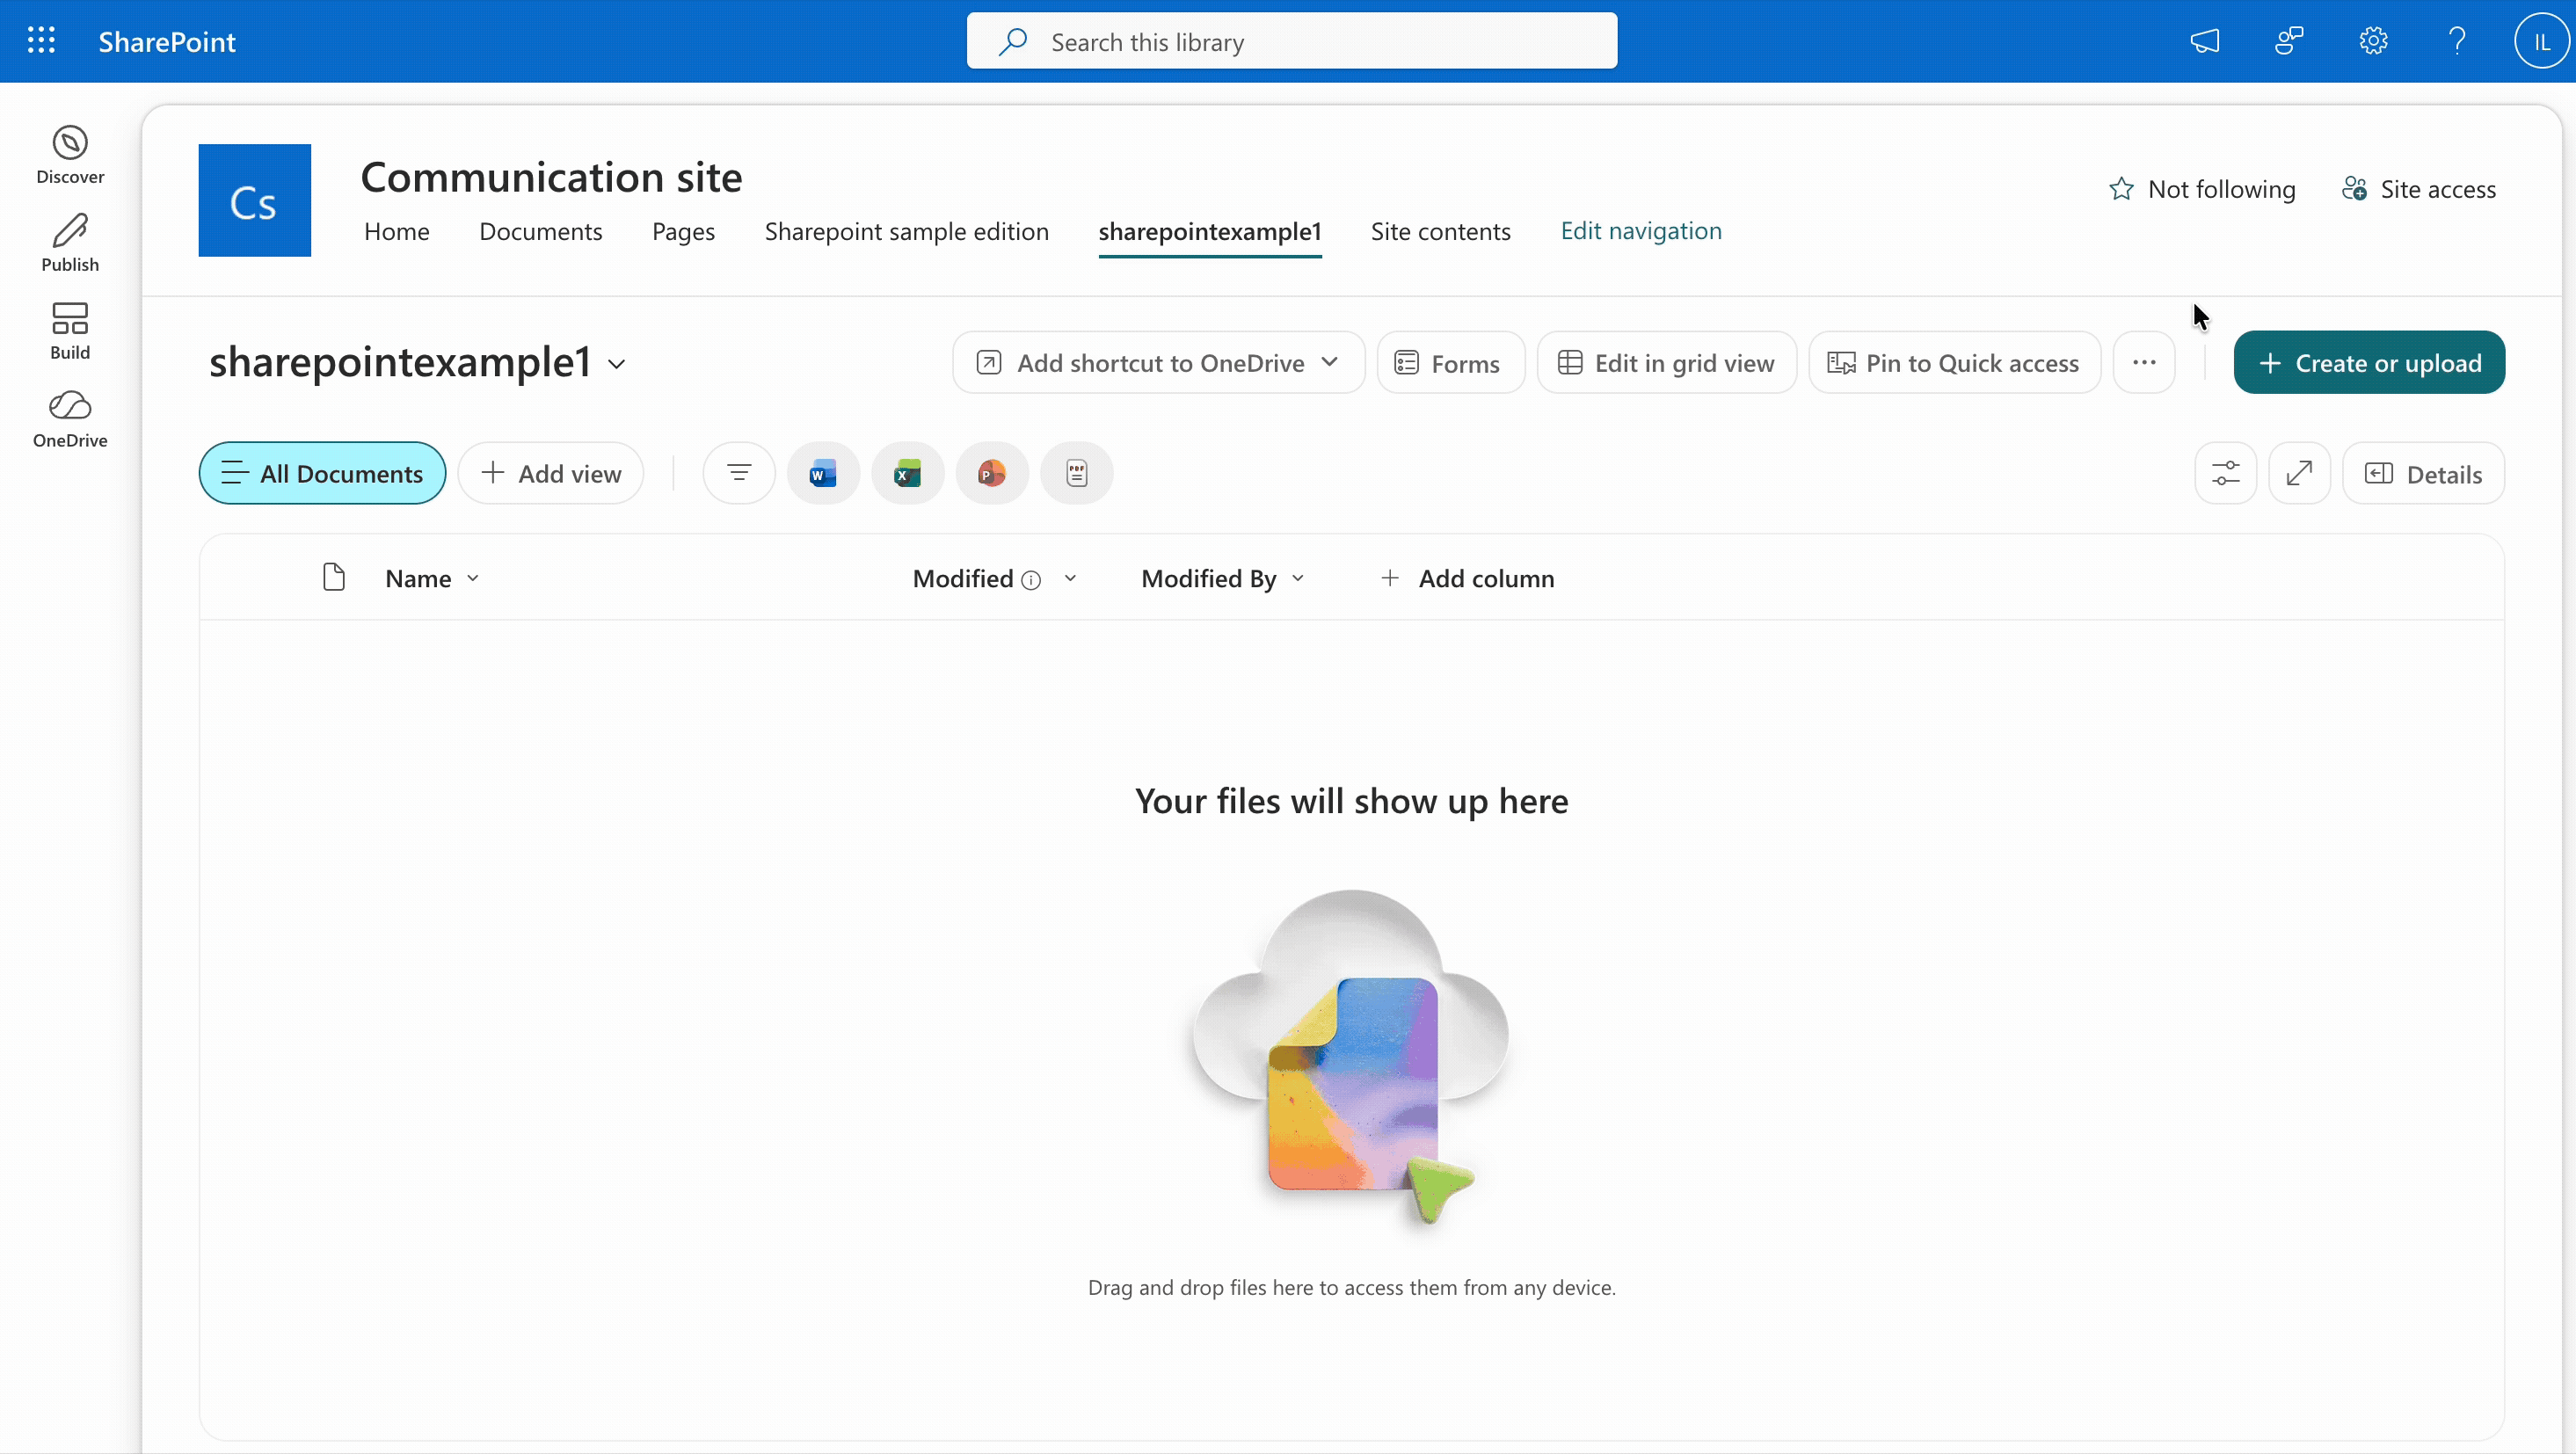Select the sharepointexample1 navigation tab
The image size is (2576, 1454).
click(1210, 231)
